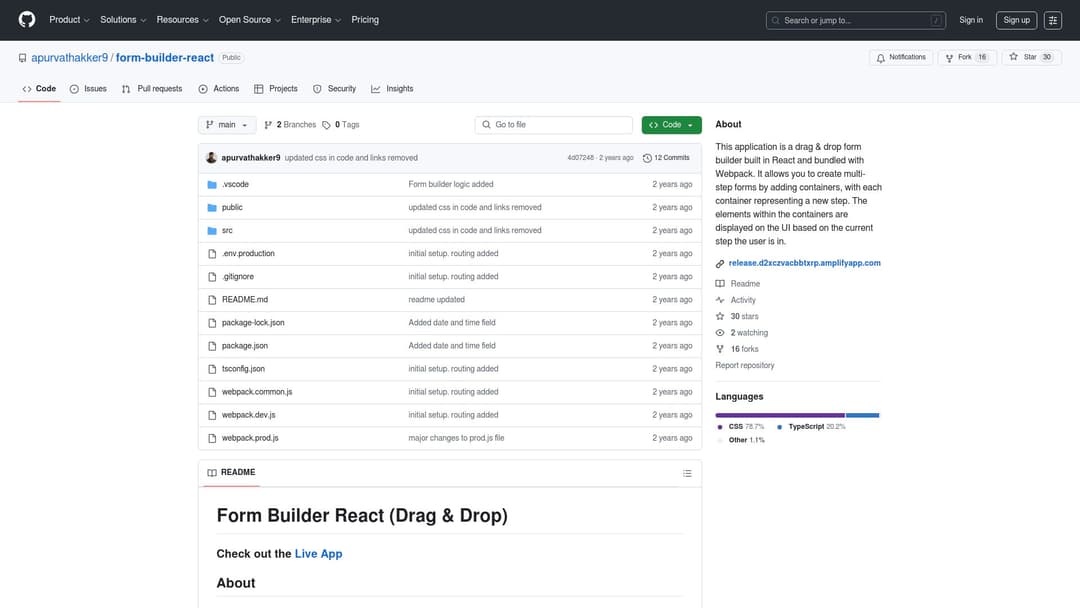1080x608 pixels.
Task: Click the fork icon beside 16 forks
Action: [x=720, y=349]
